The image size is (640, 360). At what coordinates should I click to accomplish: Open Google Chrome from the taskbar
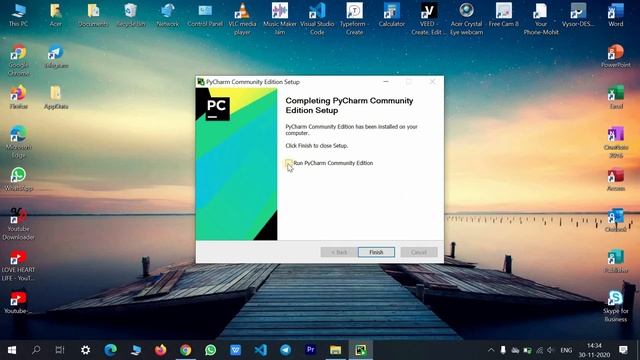point(185,350)
